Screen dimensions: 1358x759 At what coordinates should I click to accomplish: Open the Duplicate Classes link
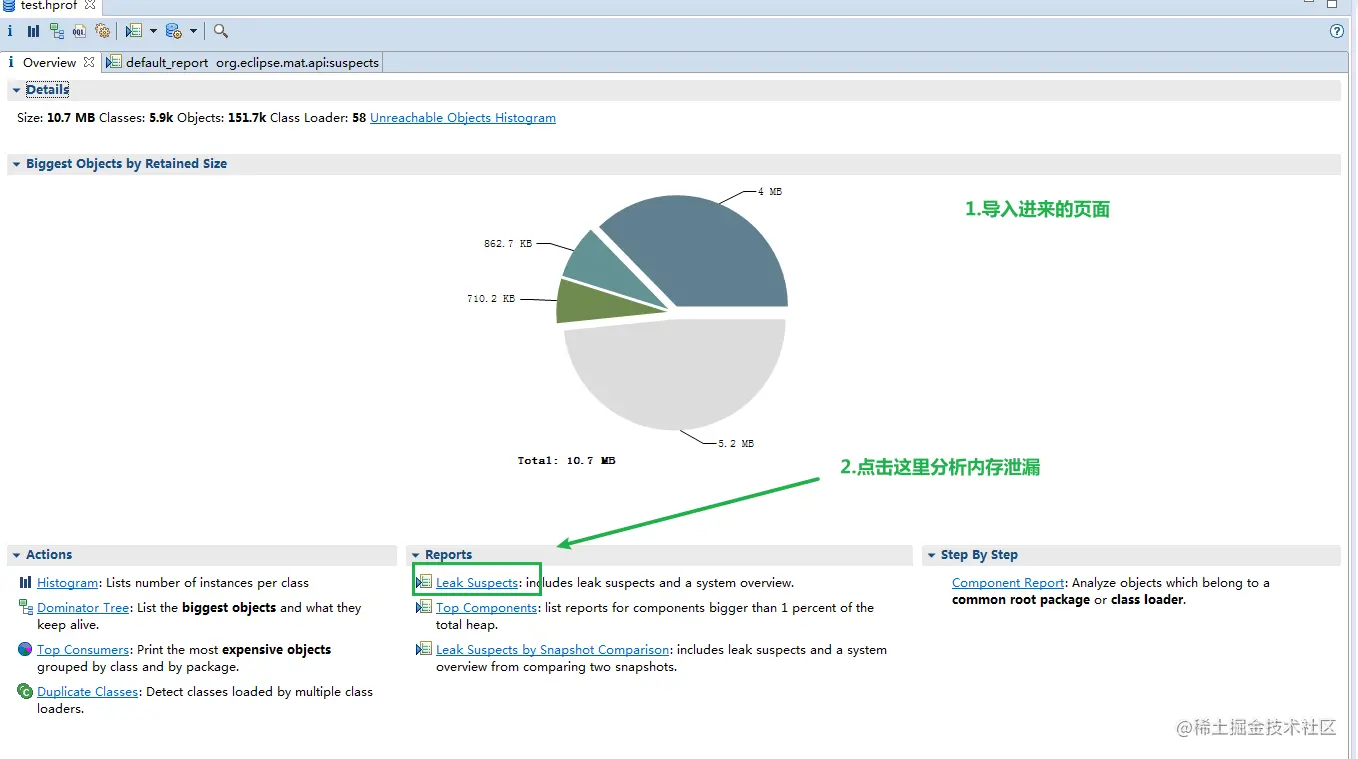pyautogui.click(x=88, y=692)
